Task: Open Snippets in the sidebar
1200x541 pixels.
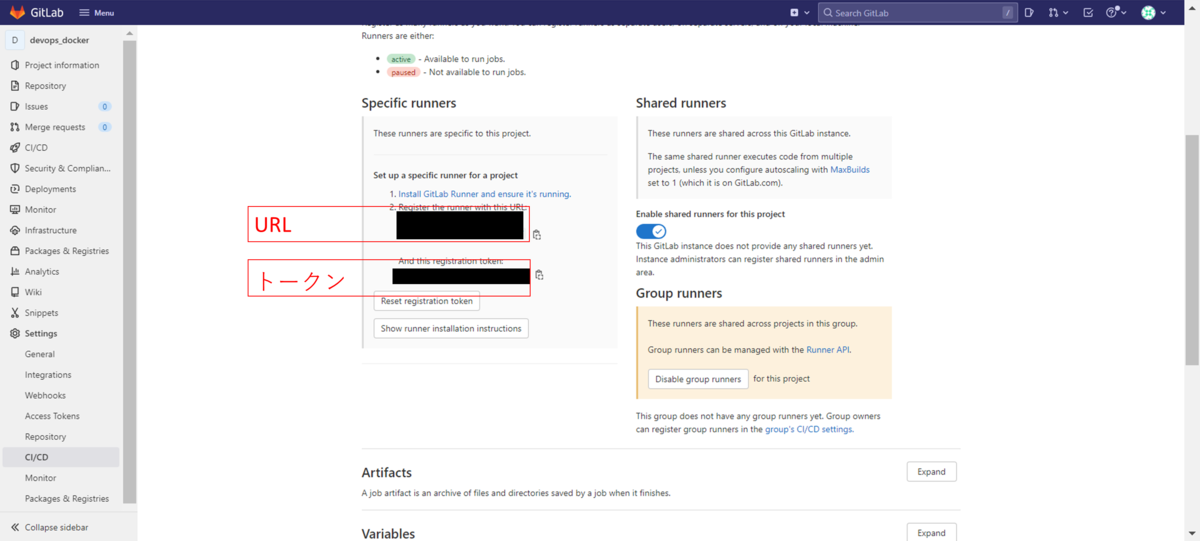Action: coord(41,313)
